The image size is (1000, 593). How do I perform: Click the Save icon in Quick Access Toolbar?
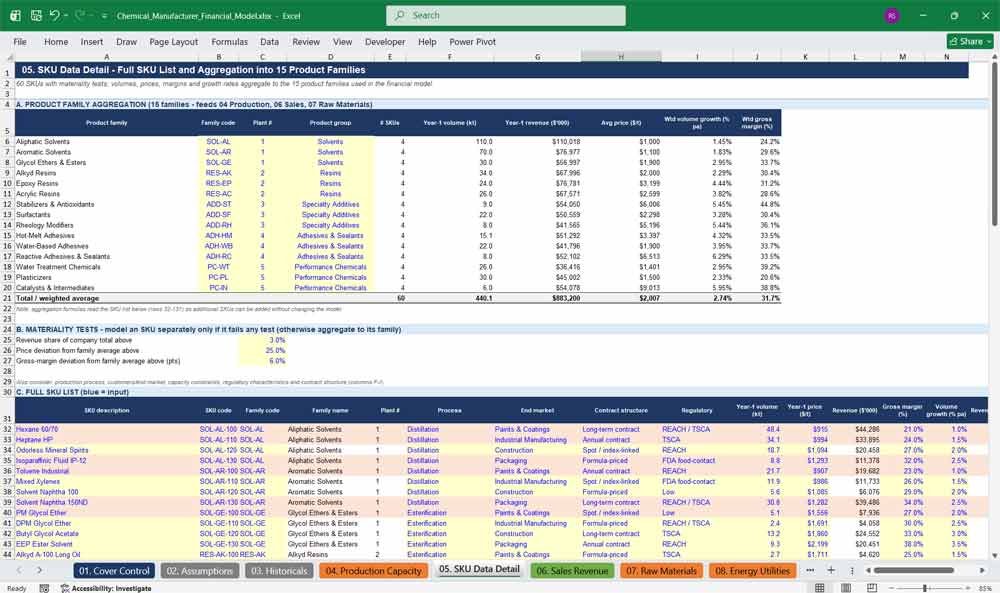click(x=36, y=15)
